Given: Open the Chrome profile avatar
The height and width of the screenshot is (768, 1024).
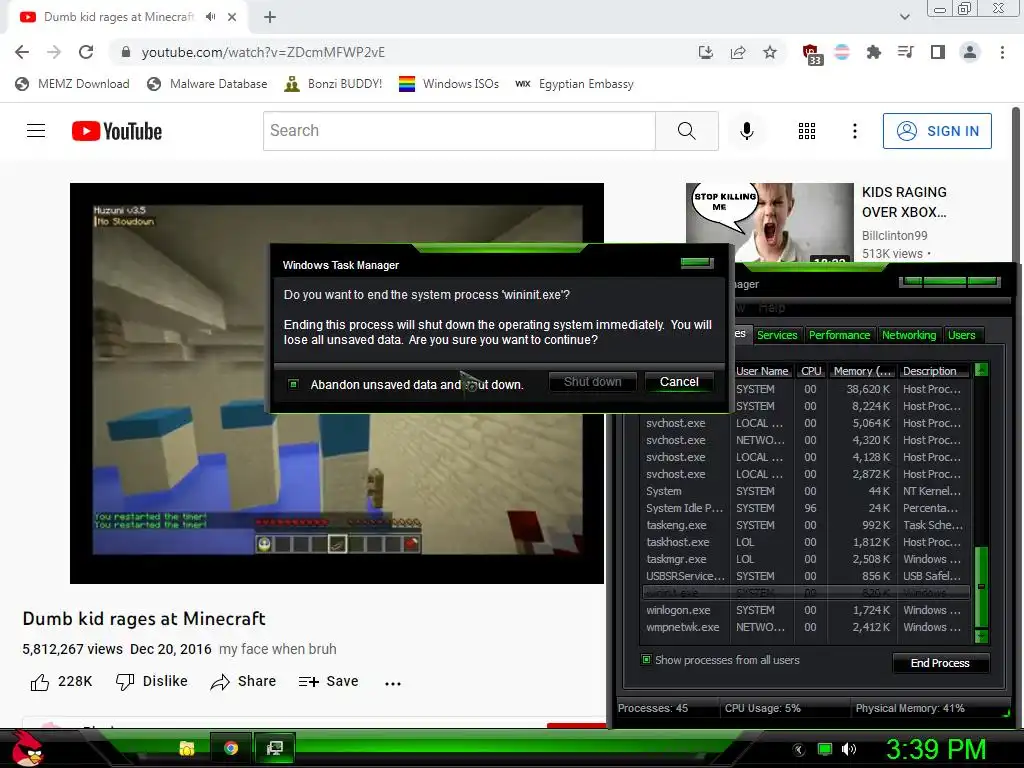Looking at the screenshot, I should point(970,52).
